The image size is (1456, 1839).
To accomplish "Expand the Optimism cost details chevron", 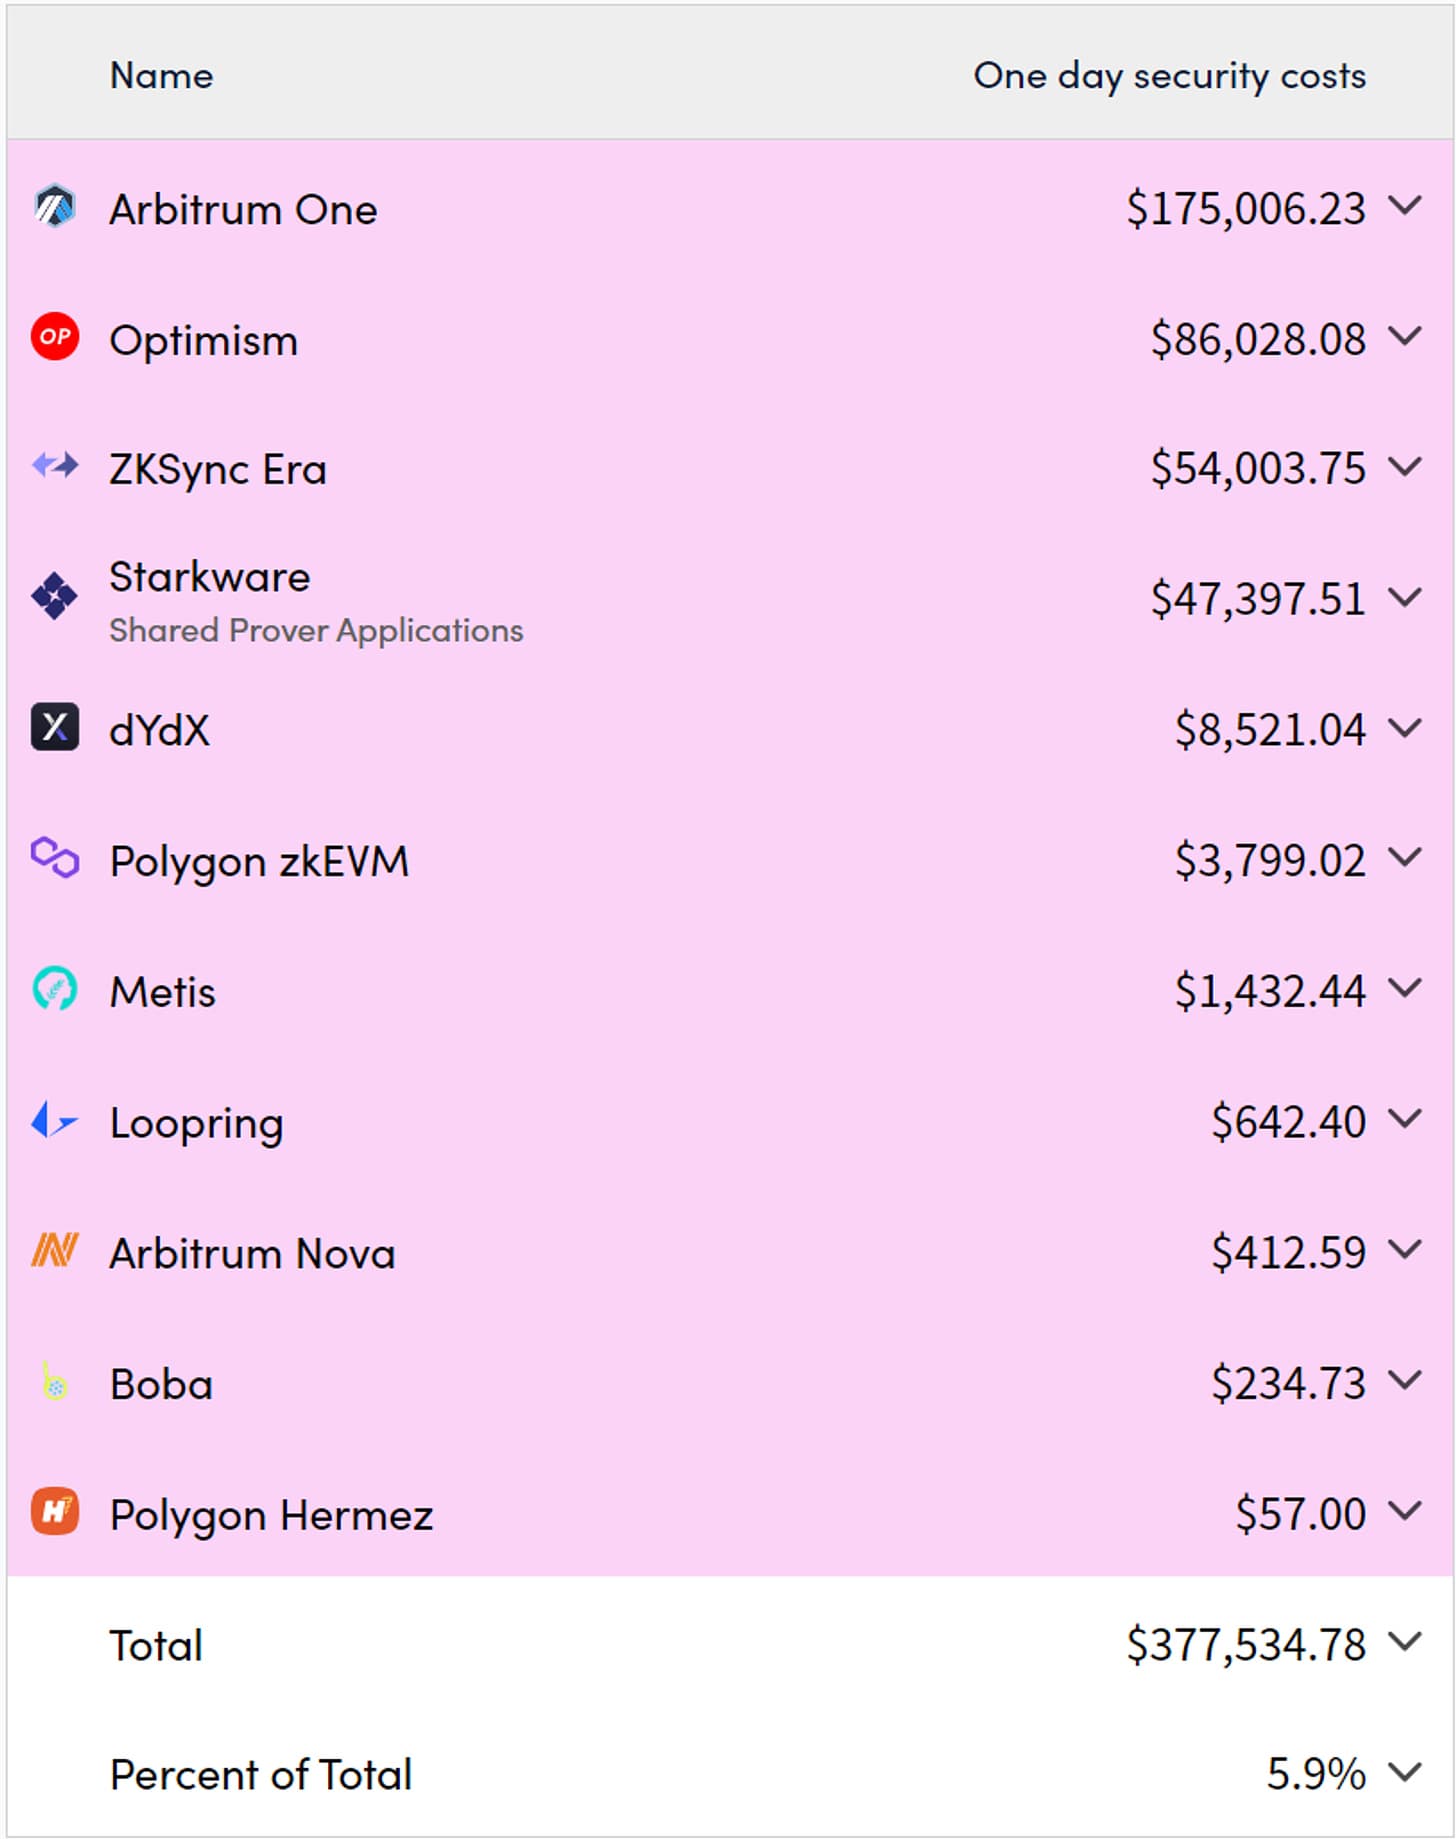I will coord(1405,337).
